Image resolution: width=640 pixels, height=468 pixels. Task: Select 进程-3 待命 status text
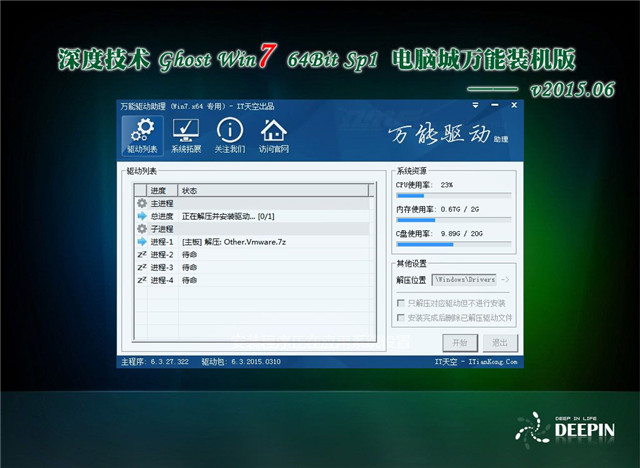pyautogui.click(x=189, y=267)
